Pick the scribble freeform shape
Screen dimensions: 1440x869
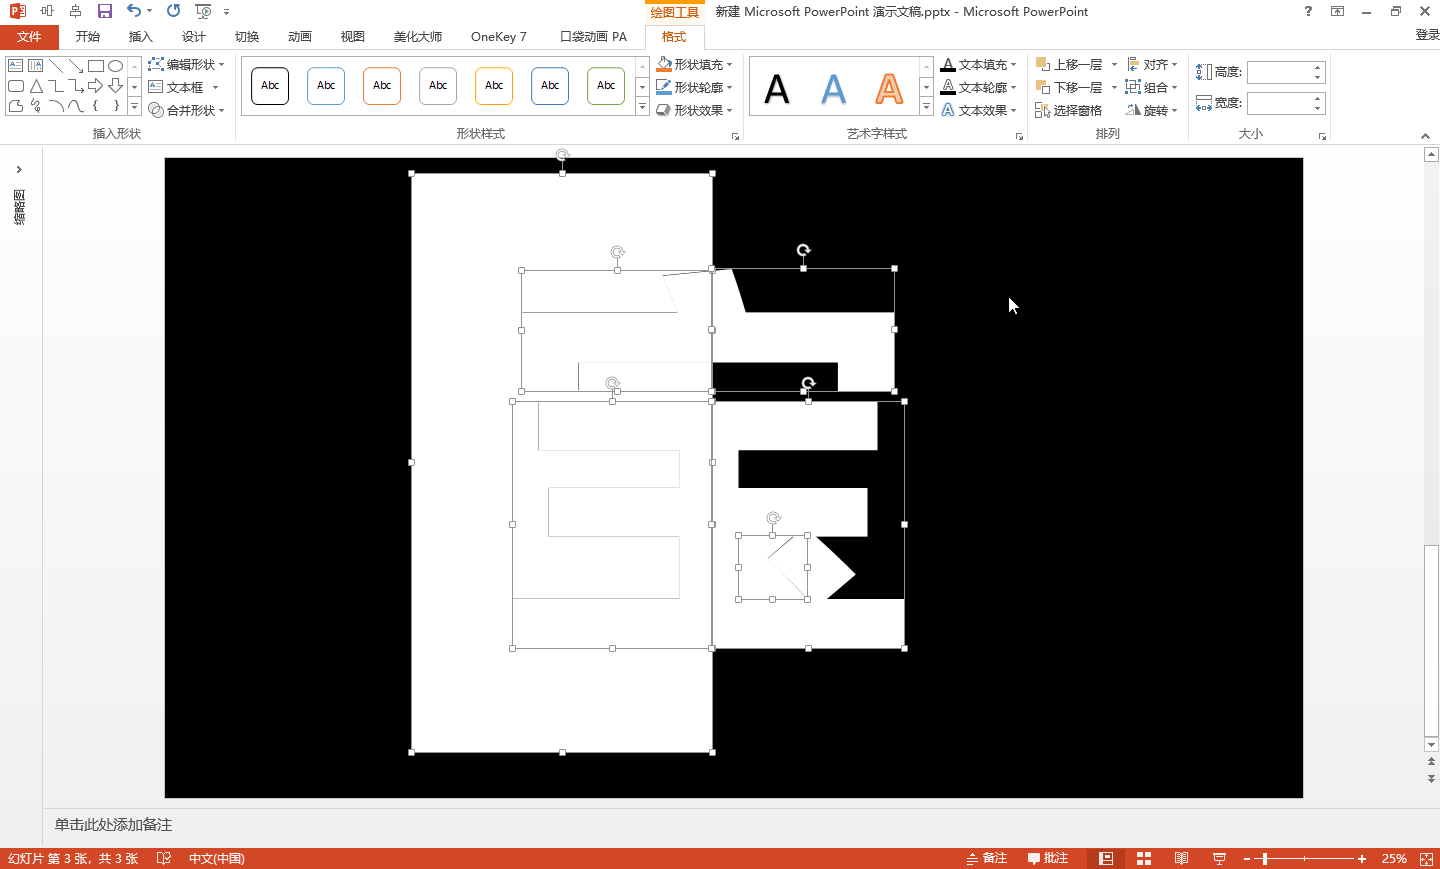coord(36,106)
